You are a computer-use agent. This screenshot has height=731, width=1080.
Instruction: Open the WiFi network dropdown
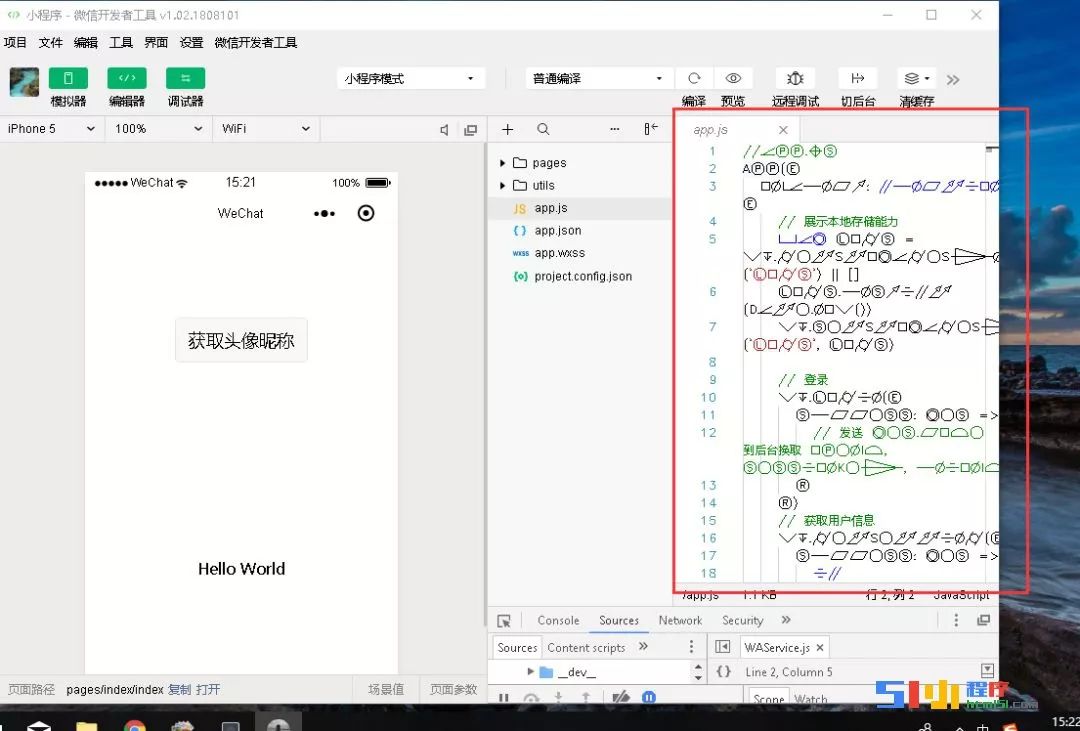pyautogui.click(x=266, y=129)
